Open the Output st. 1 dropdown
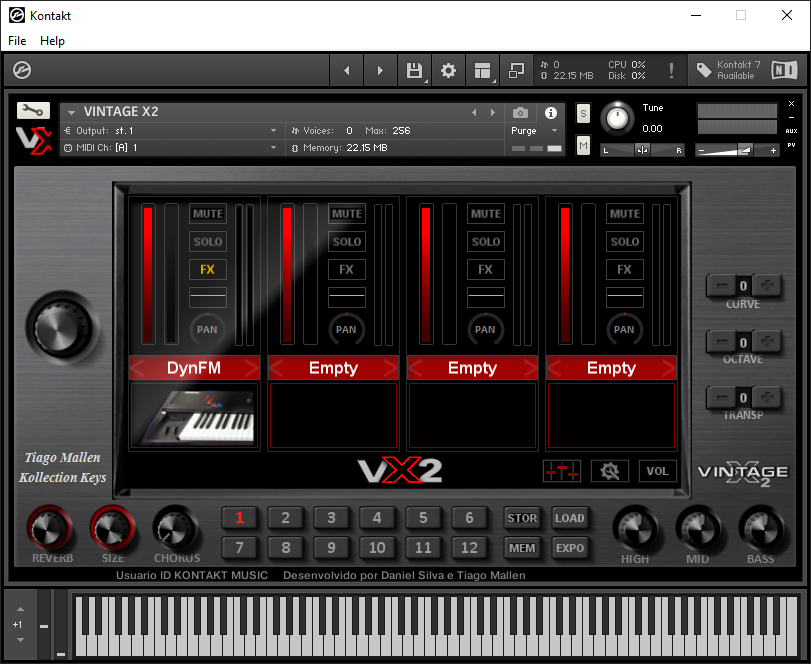Screen dimensions: 811x664 [274, 131]
